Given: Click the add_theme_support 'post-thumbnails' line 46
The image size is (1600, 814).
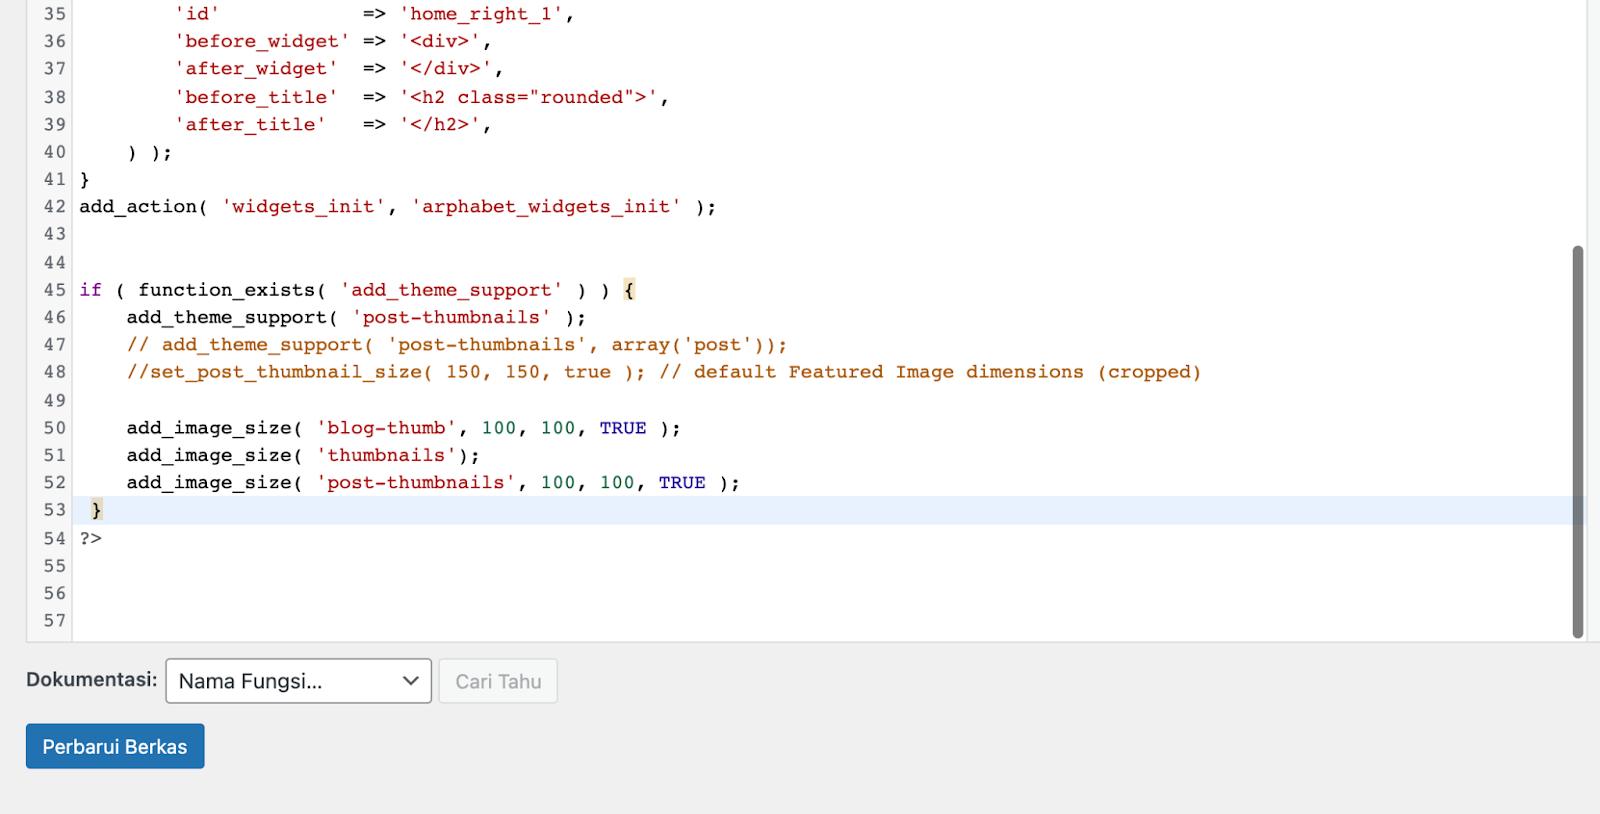Looking at the screenshot, I should pyautogui.click(x=356, y=317).
